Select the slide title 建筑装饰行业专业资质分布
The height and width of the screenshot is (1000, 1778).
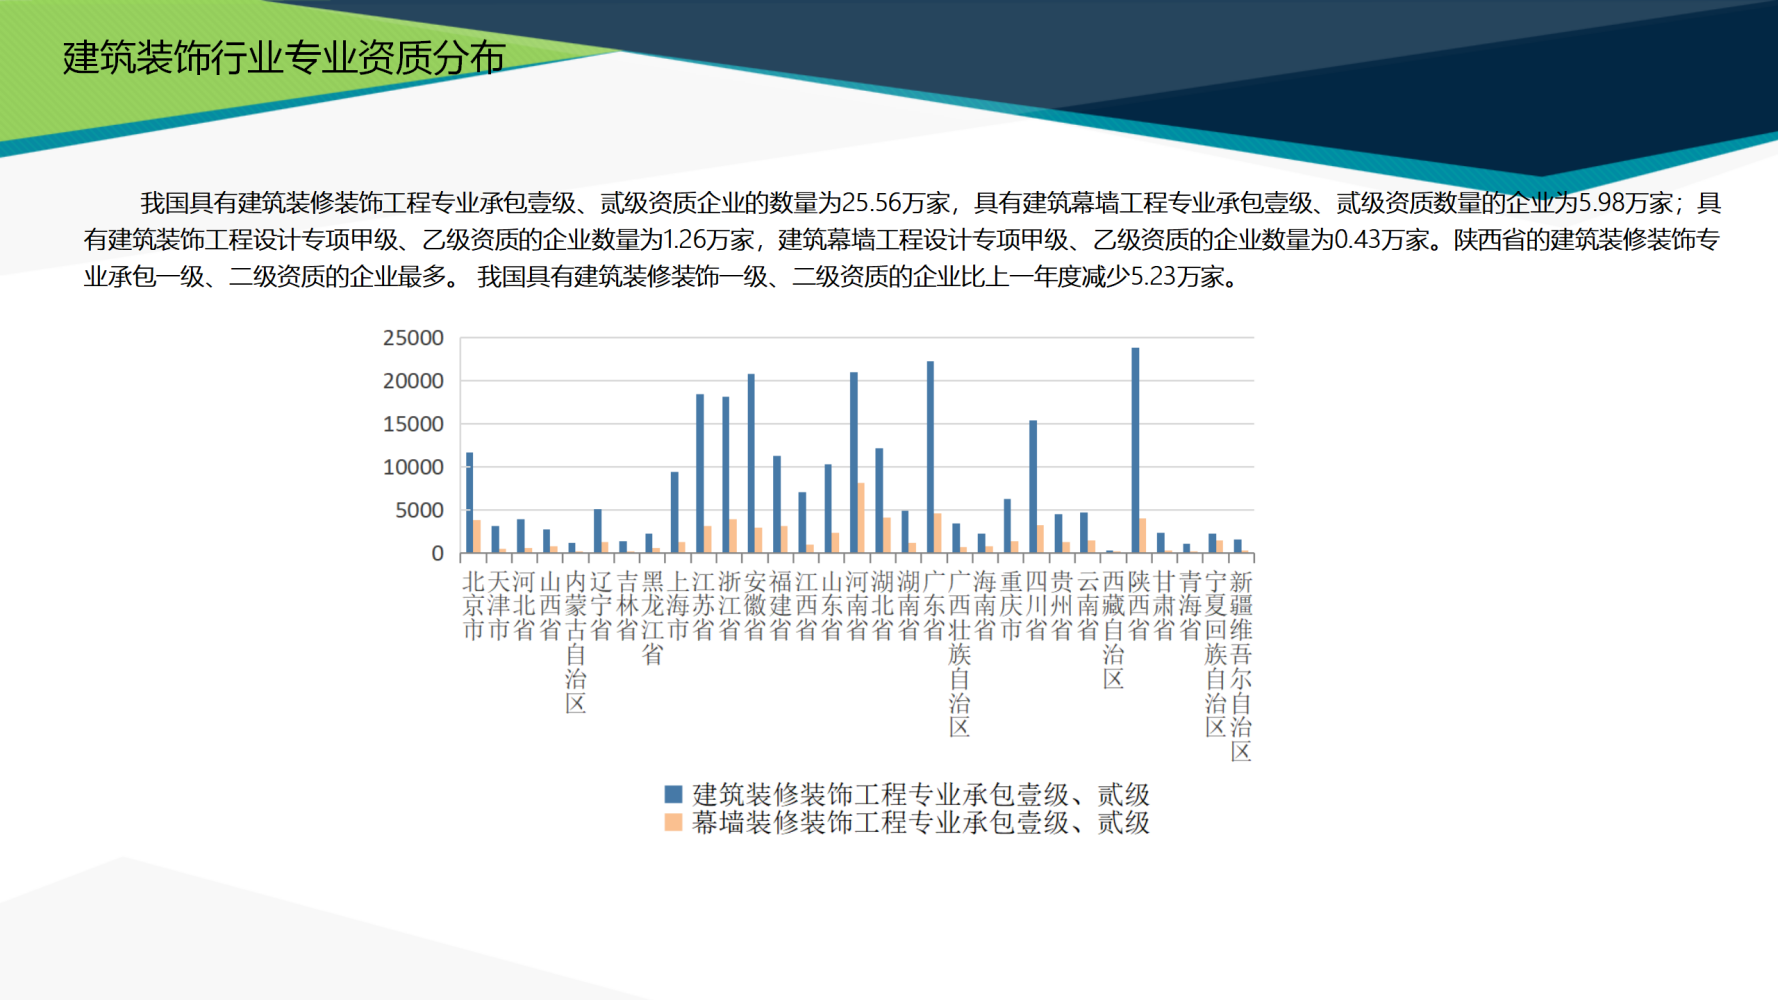point(284,58)
